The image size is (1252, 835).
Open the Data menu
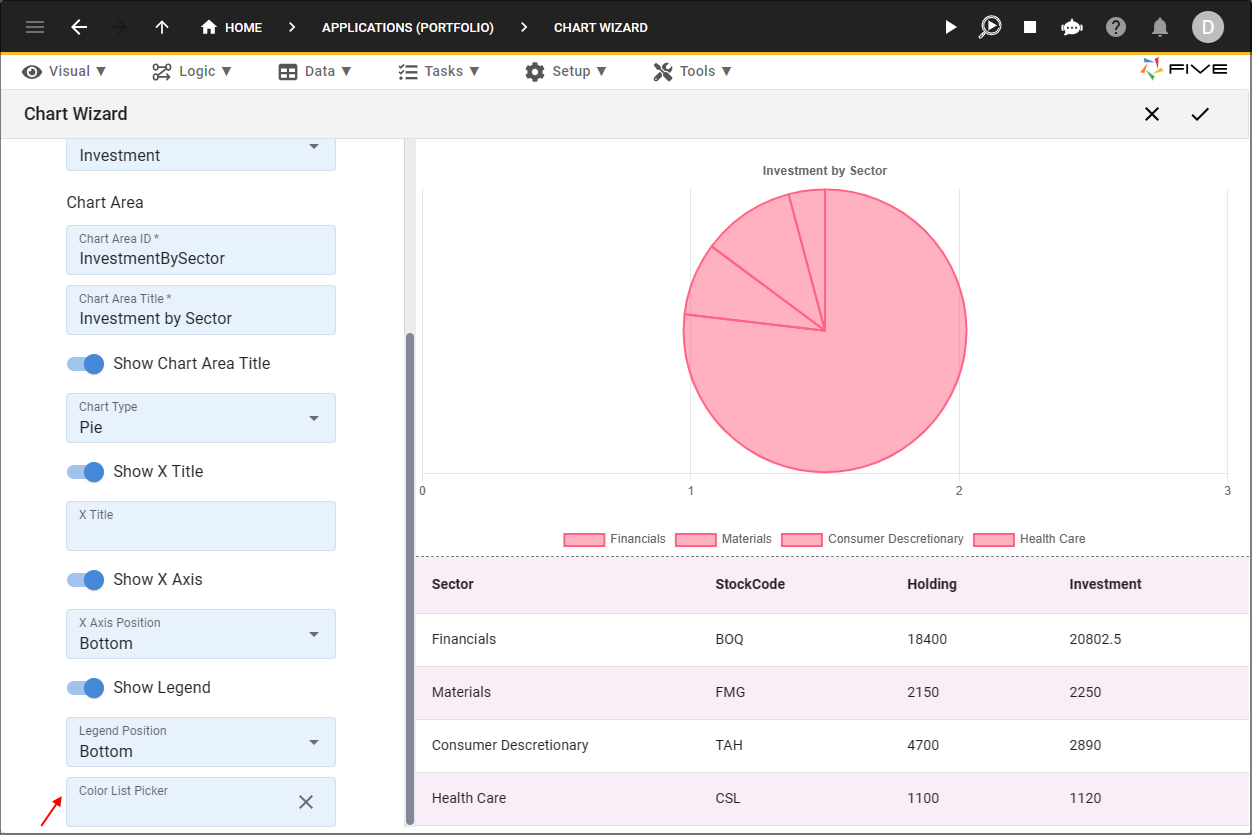[x=315, y=71]
